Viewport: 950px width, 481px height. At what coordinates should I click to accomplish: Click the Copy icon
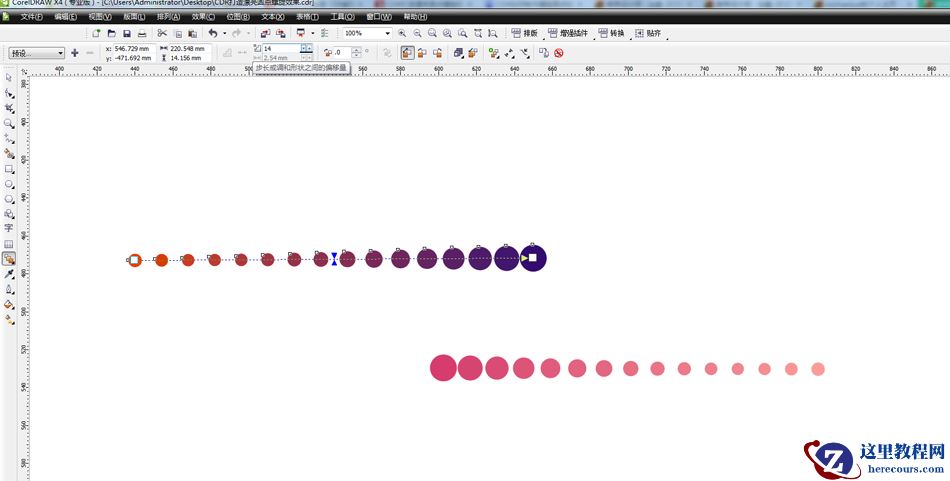178,33
